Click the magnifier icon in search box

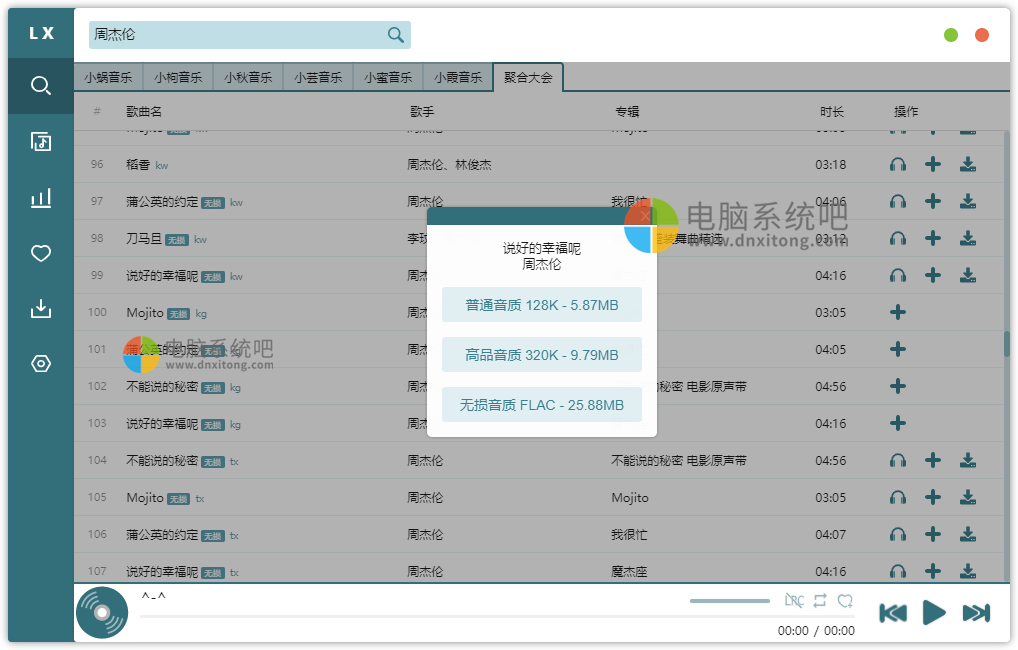point(395,35)
